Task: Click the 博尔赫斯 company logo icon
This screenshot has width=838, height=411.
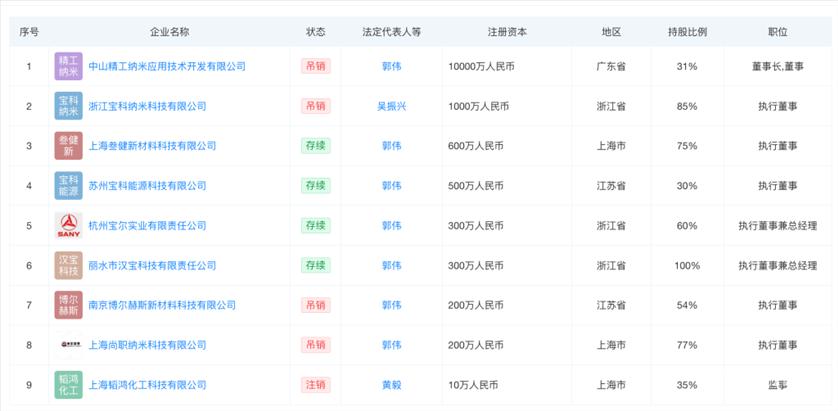Action: pyautogui.click(x=68, y=305)
